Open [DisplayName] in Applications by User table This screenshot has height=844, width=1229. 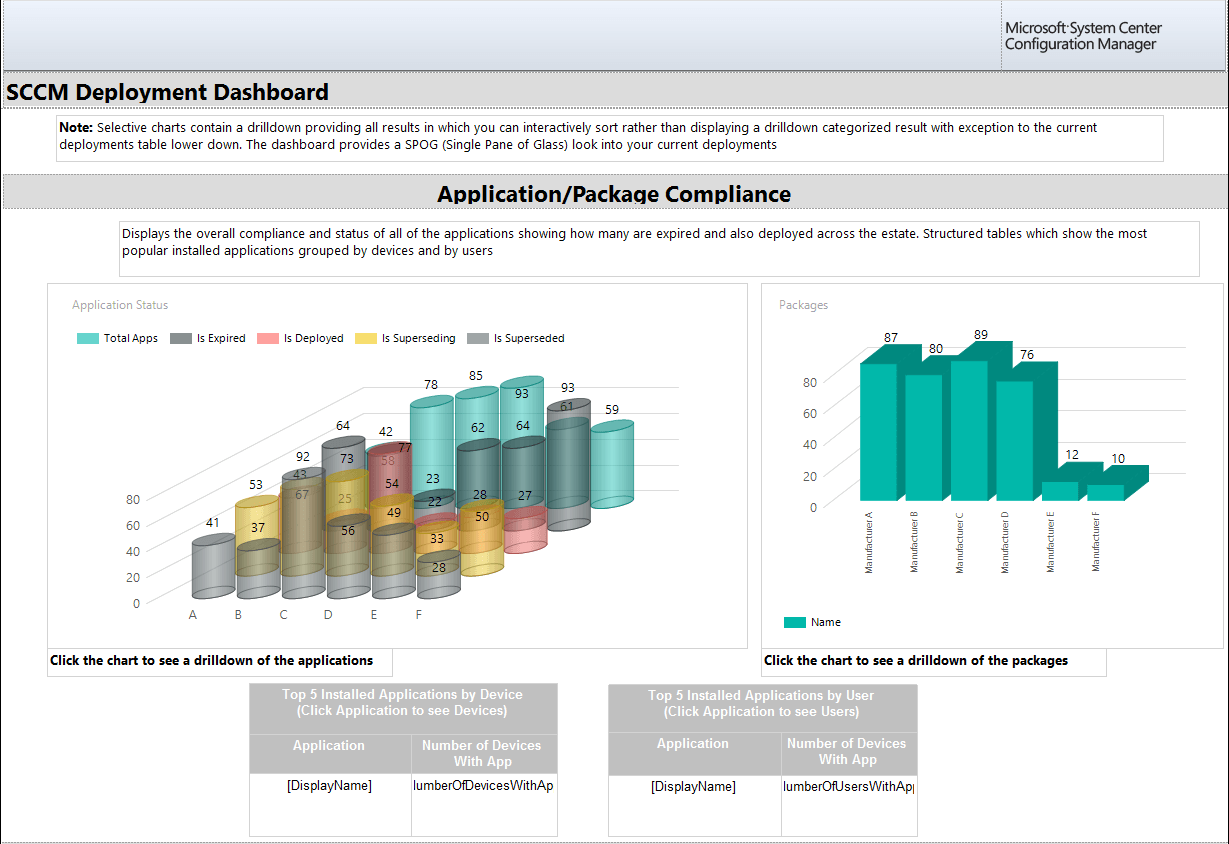[693, 787]
